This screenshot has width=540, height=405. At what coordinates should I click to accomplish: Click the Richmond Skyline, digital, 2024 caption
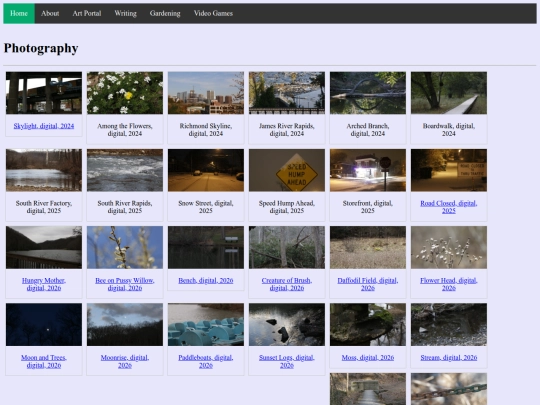206,130
